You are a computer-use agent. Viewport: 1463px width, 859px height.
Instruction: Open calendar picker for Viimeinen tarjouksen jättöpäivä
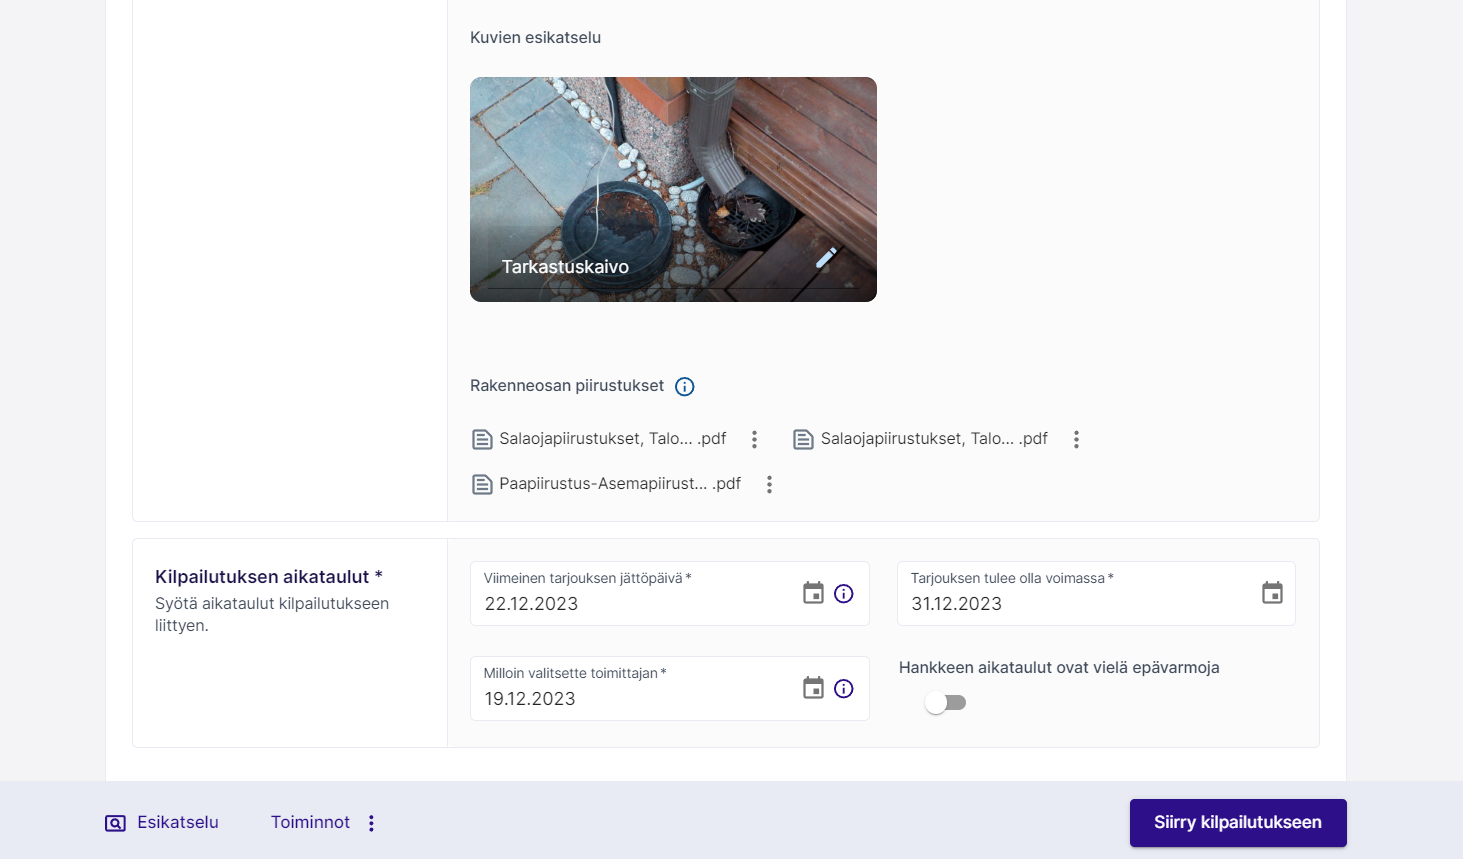tap(813, 593)
